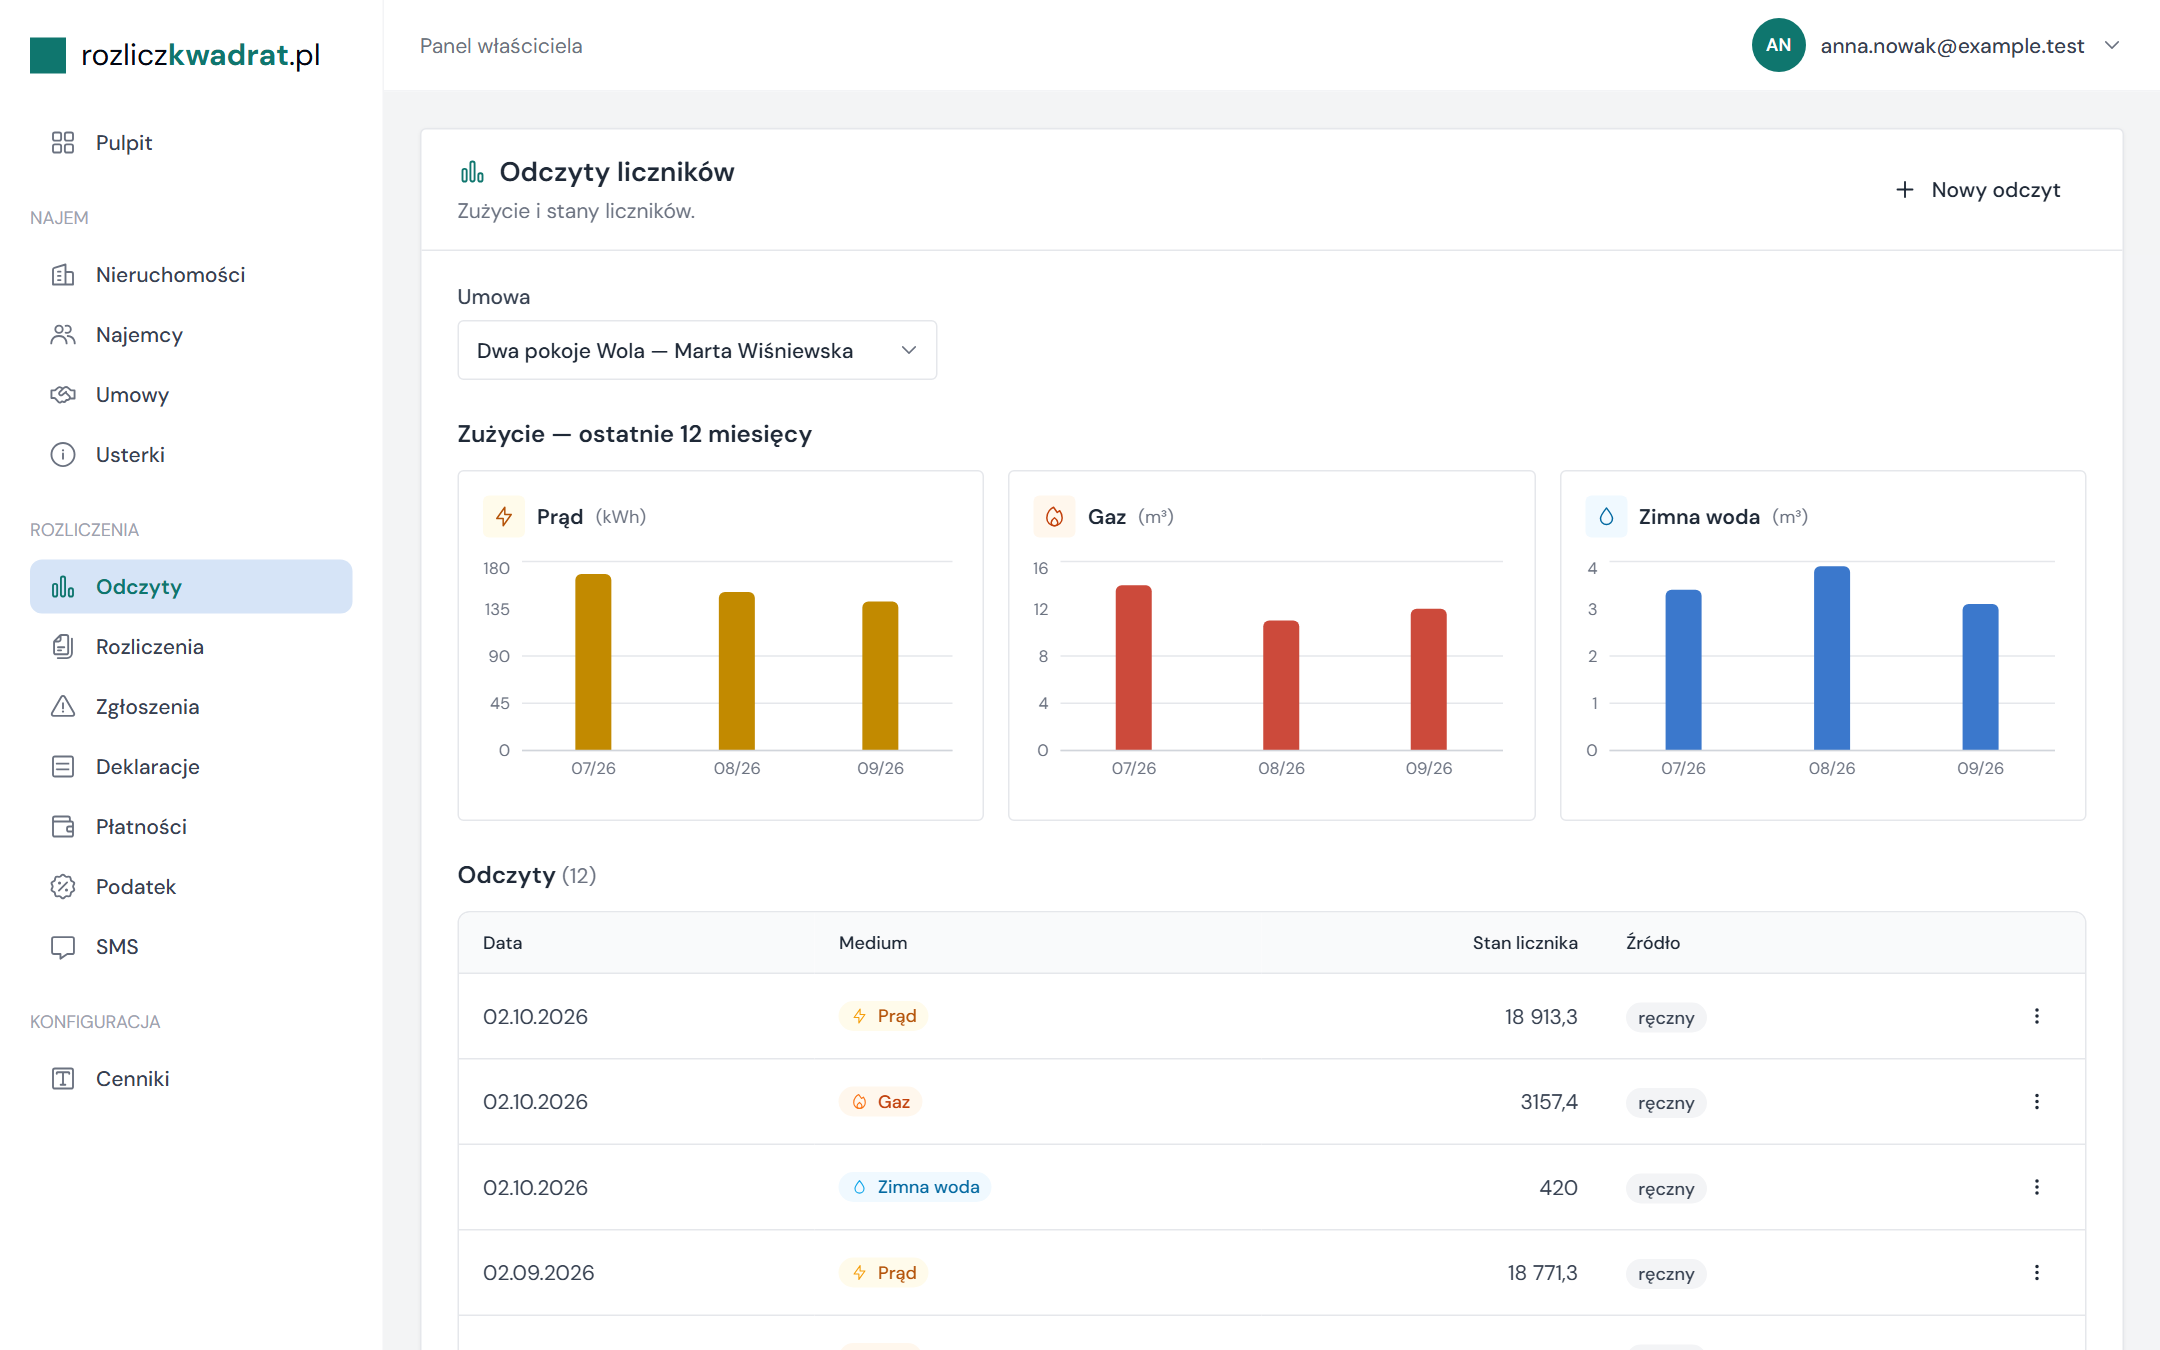
Task: Click the 08/26 blue Zimna woda bar
Action: (x=1832, y=658)
